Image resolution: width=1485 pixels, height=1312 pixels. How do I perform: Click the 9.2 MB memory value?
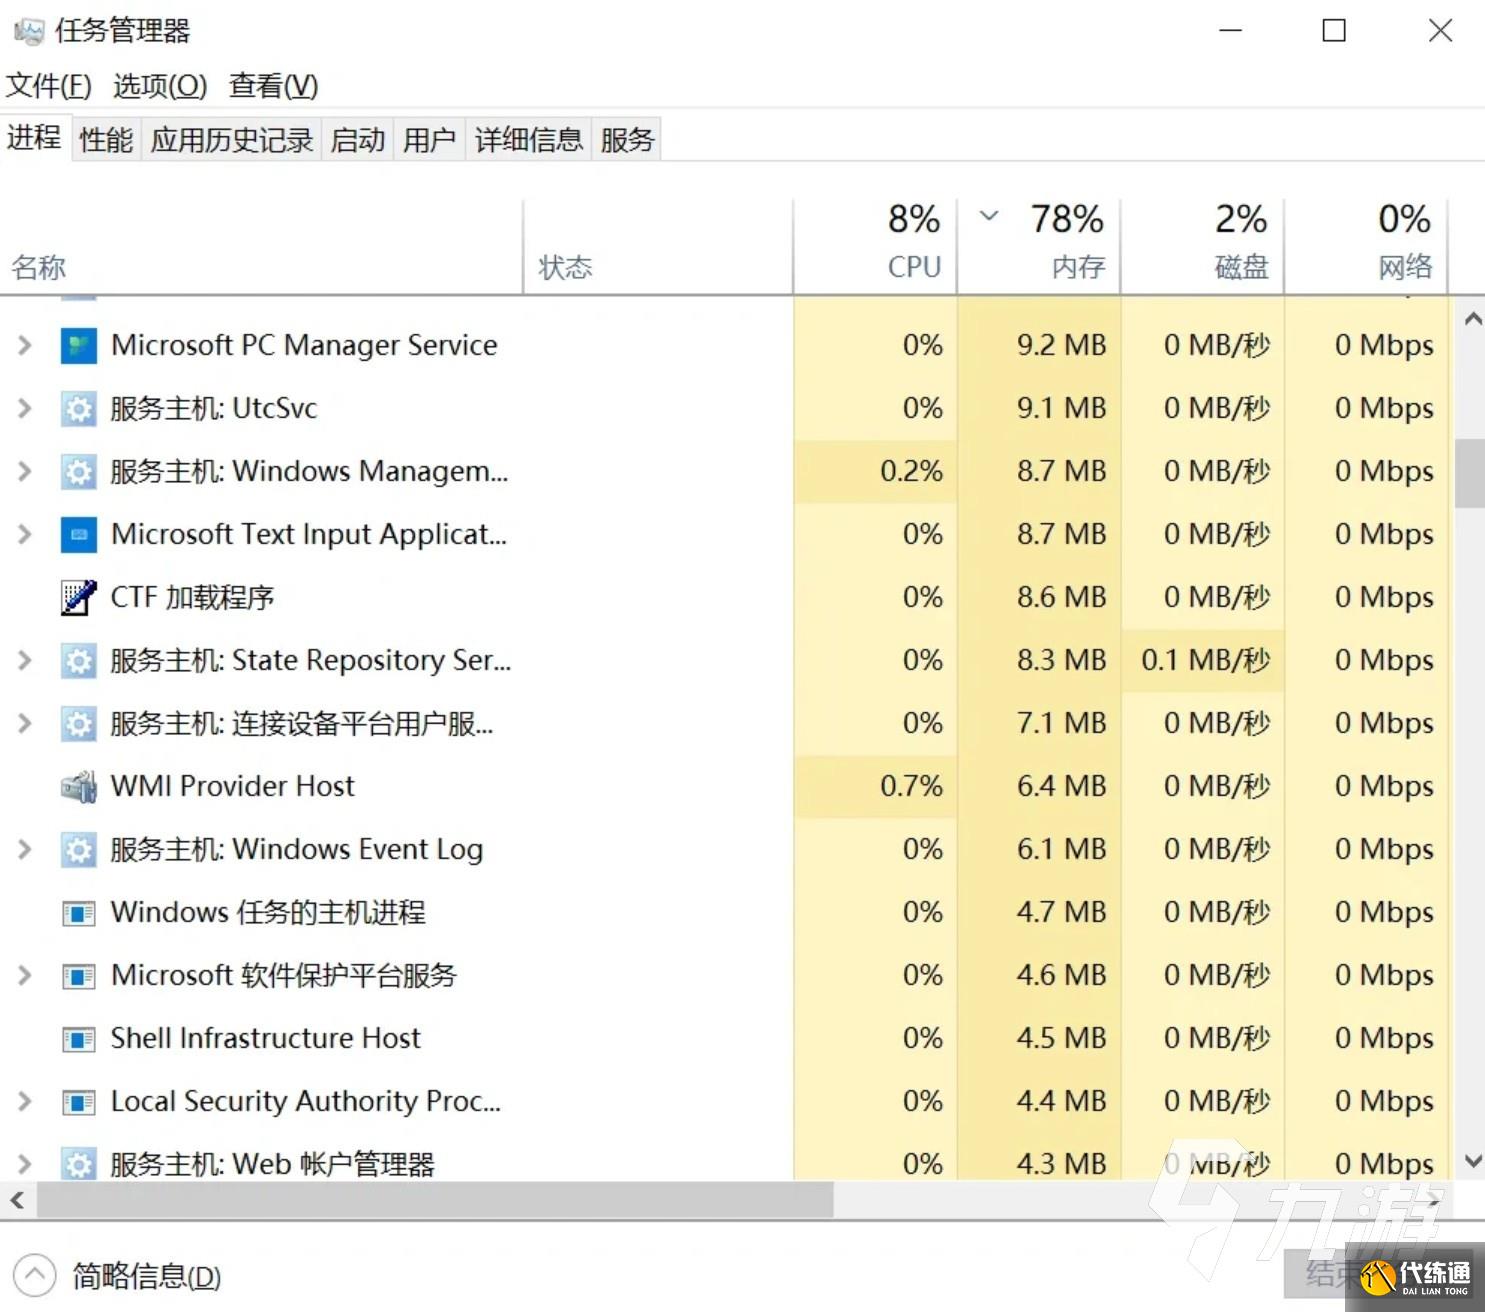coord(1061,346)
